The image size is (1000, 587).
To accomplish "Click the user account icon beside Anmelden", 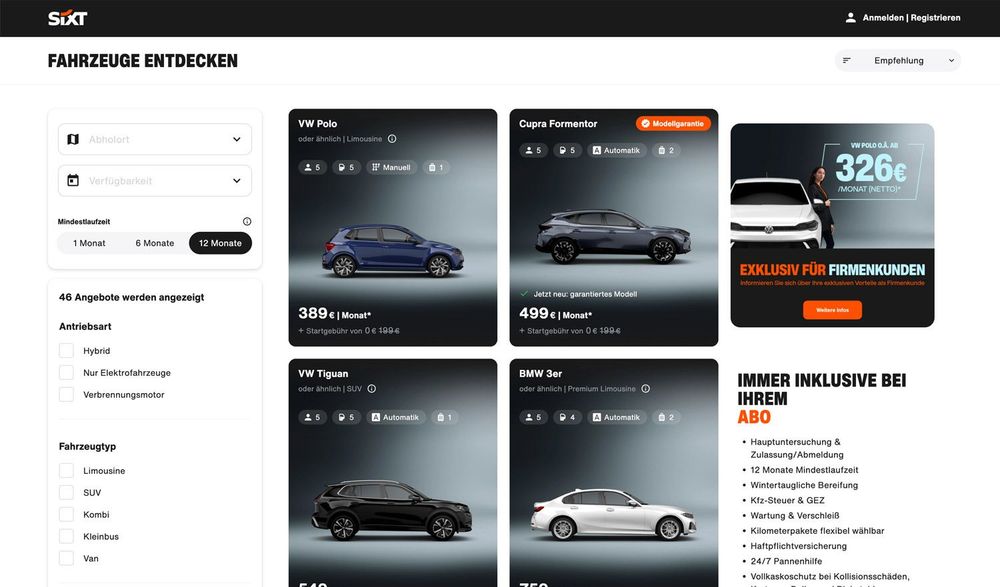I will tap(850, 18).
